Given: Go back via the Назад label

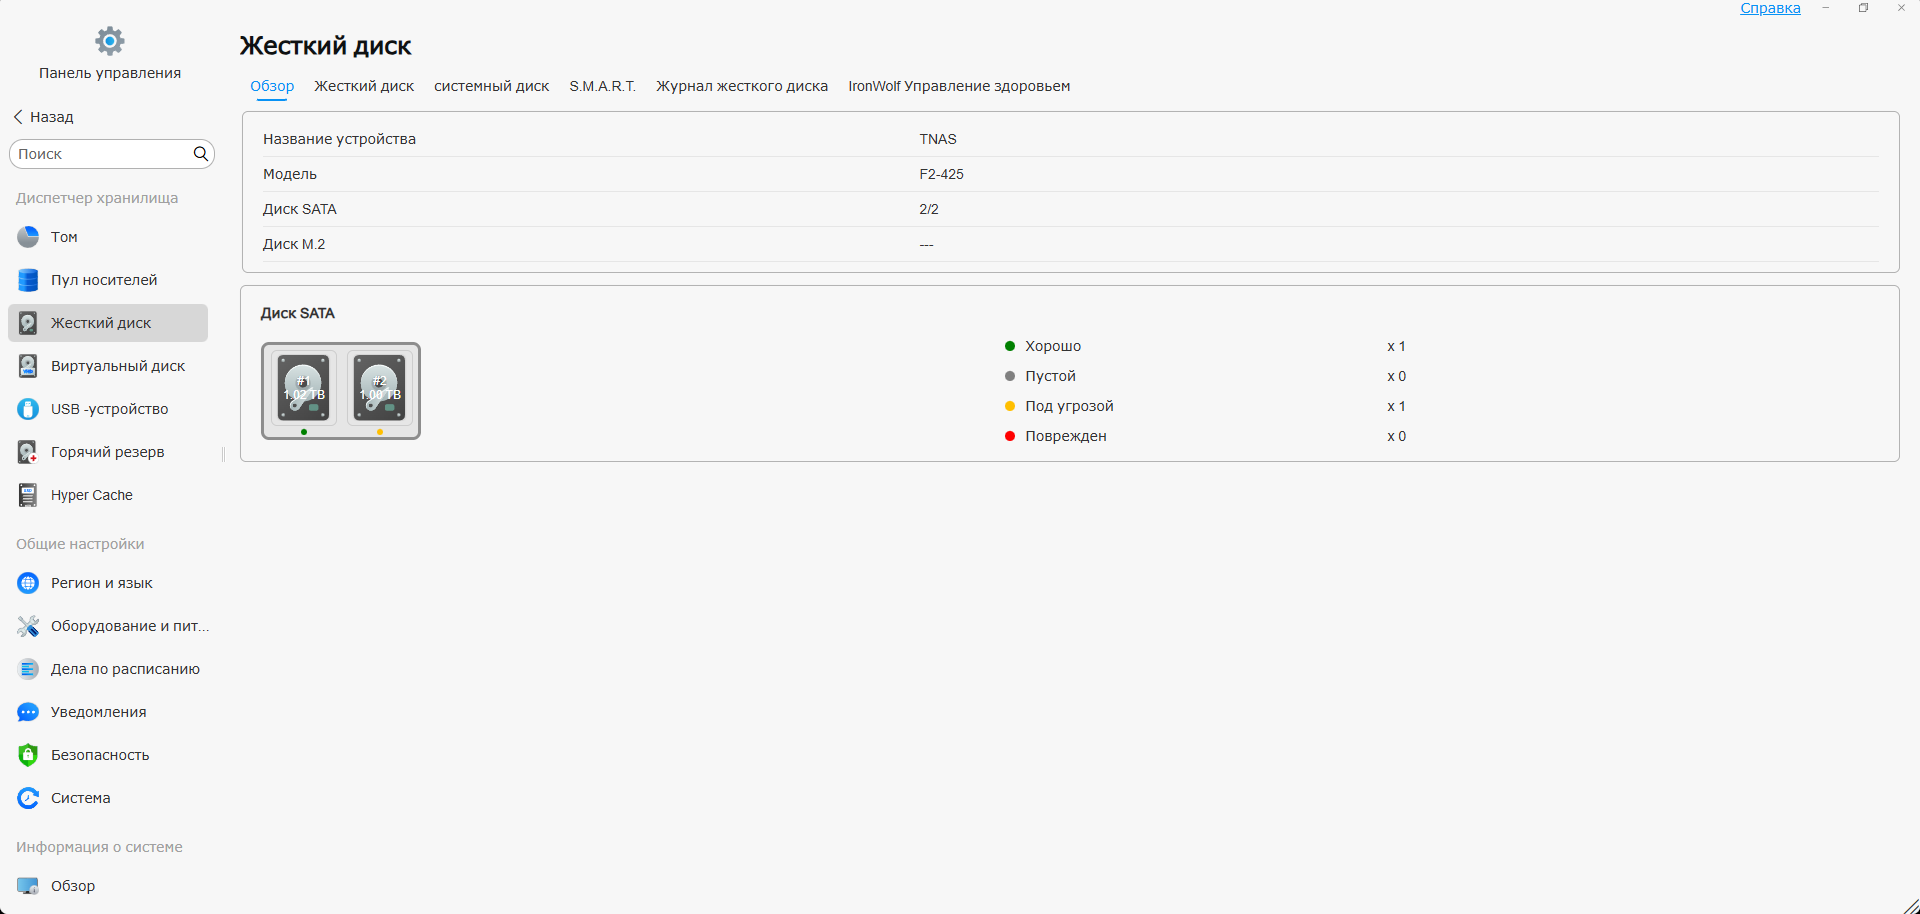Looking at the screenshot, I should pyautogui.click(x=52, y=117).
